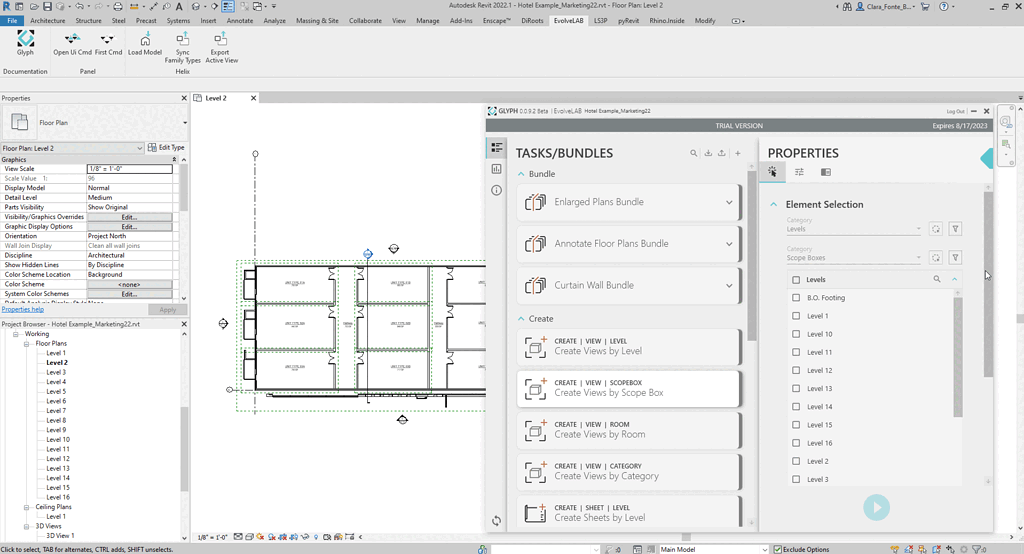Check Level 1 in Levels list
Image resolution: width=1024 pixels, height=554 pixels.
coord(795,316)
